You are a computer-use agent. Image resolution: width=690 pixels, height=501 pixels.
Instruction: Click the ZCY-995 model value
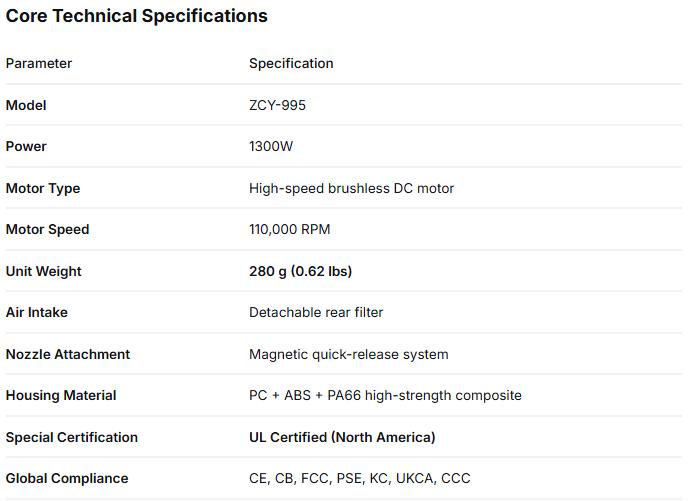point(277,105)
